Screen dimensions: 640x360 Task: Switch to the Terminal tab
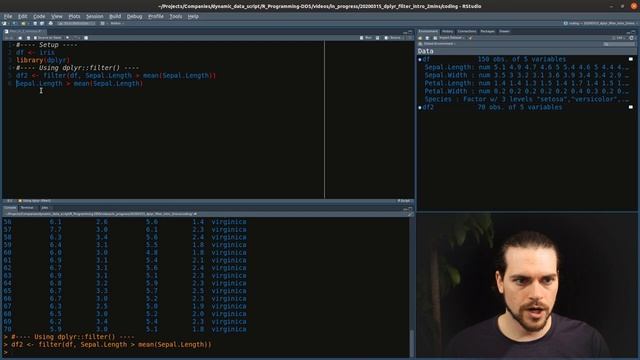point(27,208)
